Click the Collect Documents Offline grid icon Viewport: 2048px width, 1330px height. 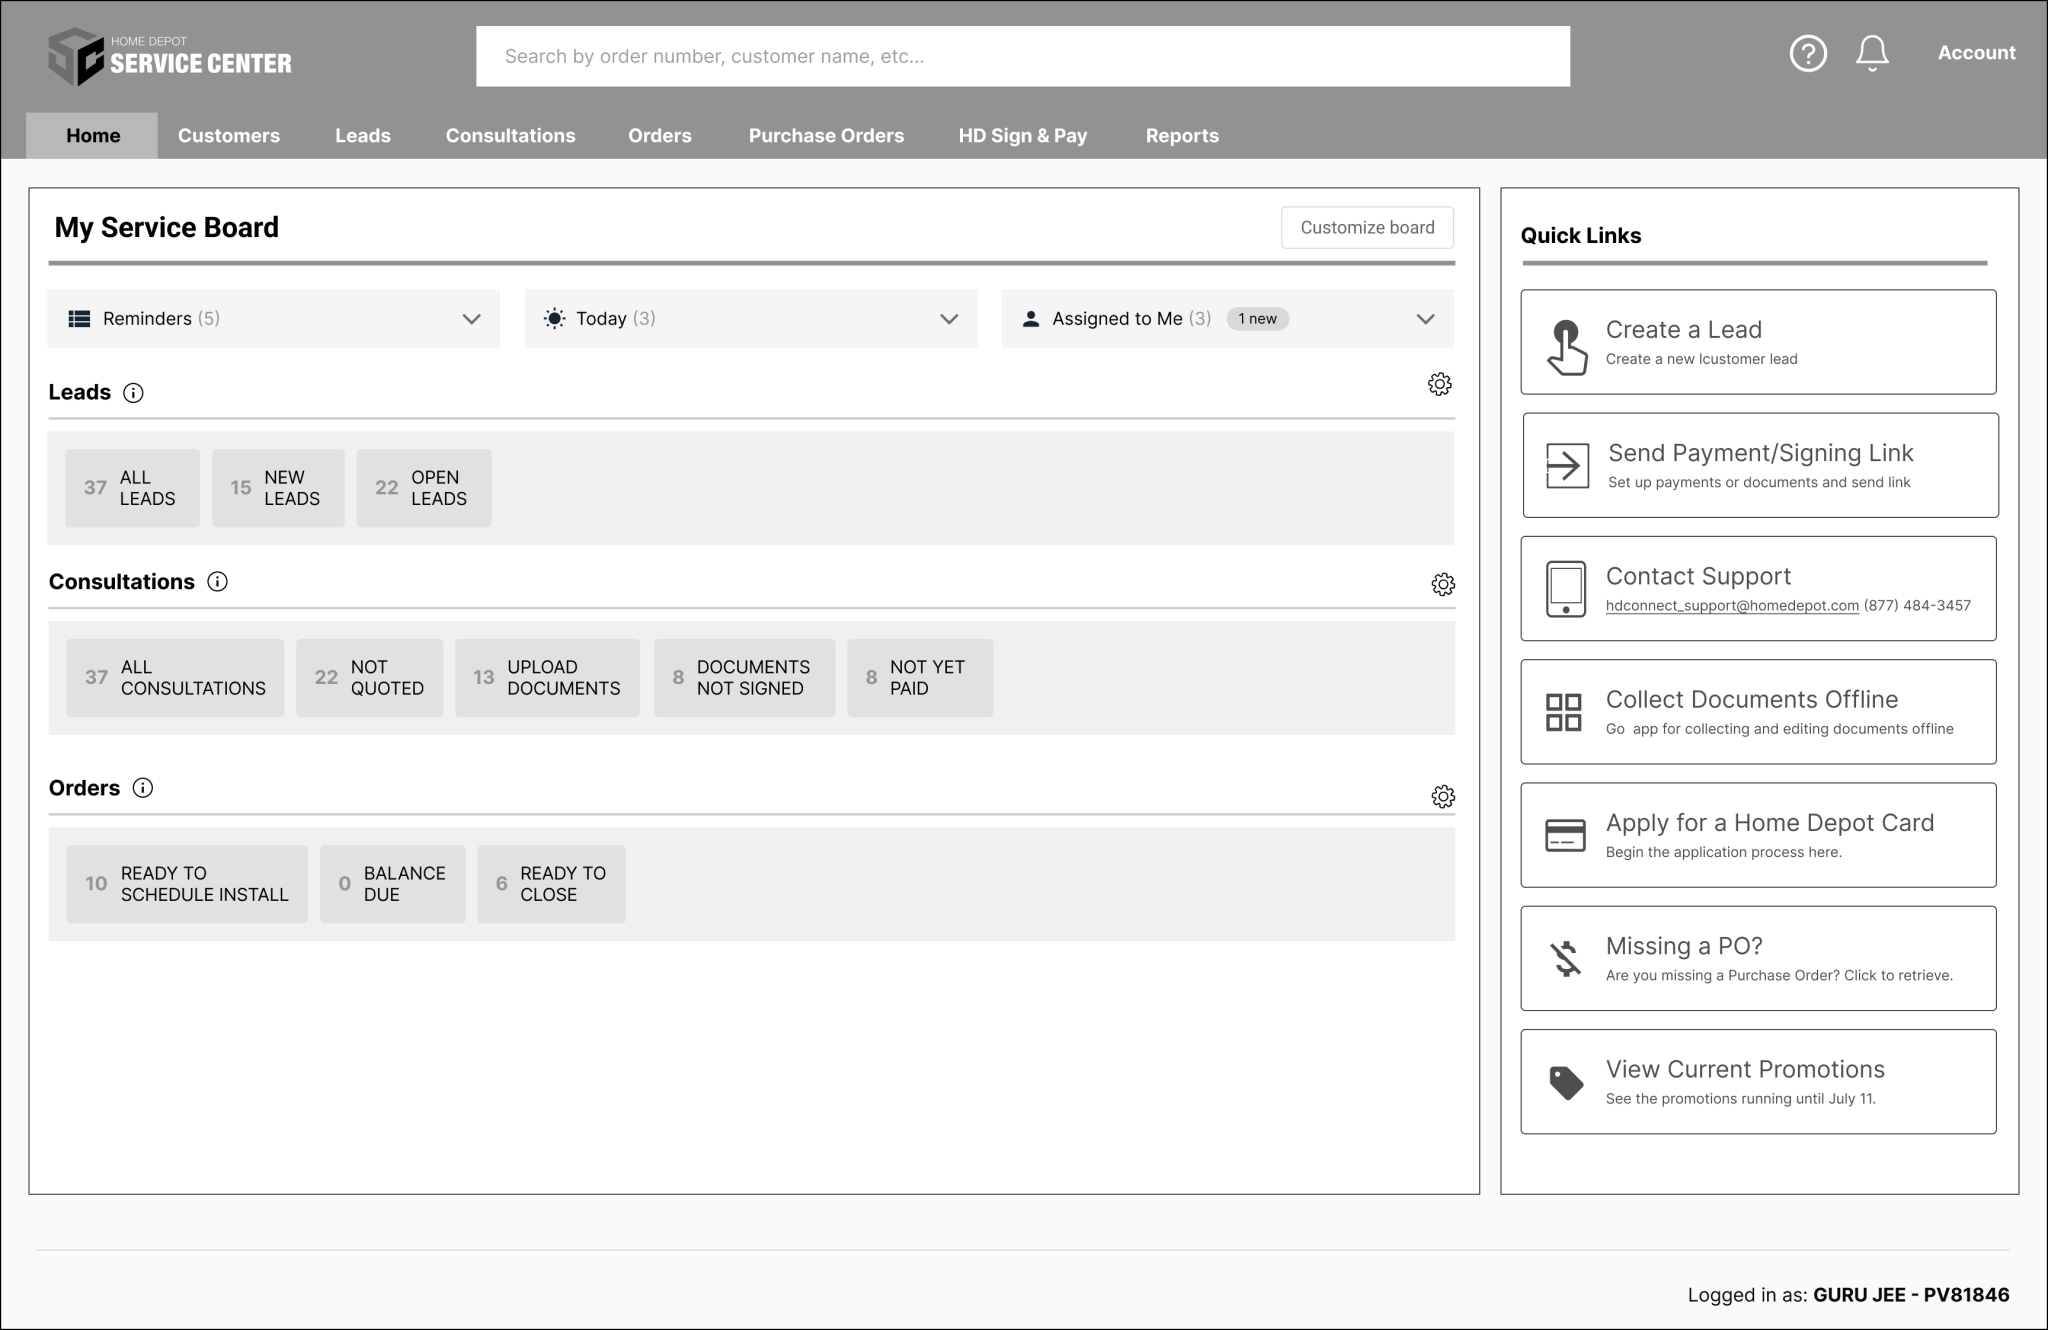pos(1563,712)
